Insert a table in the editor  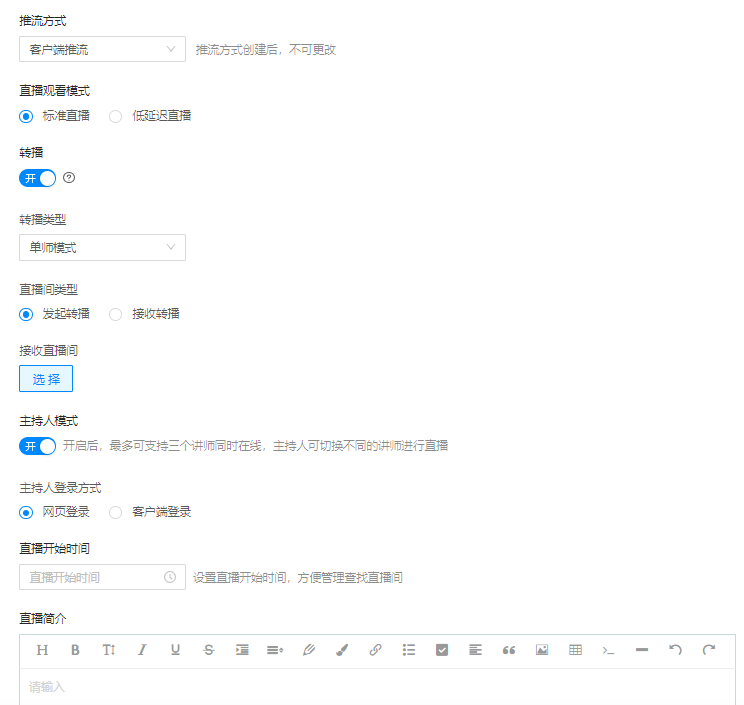575,649
